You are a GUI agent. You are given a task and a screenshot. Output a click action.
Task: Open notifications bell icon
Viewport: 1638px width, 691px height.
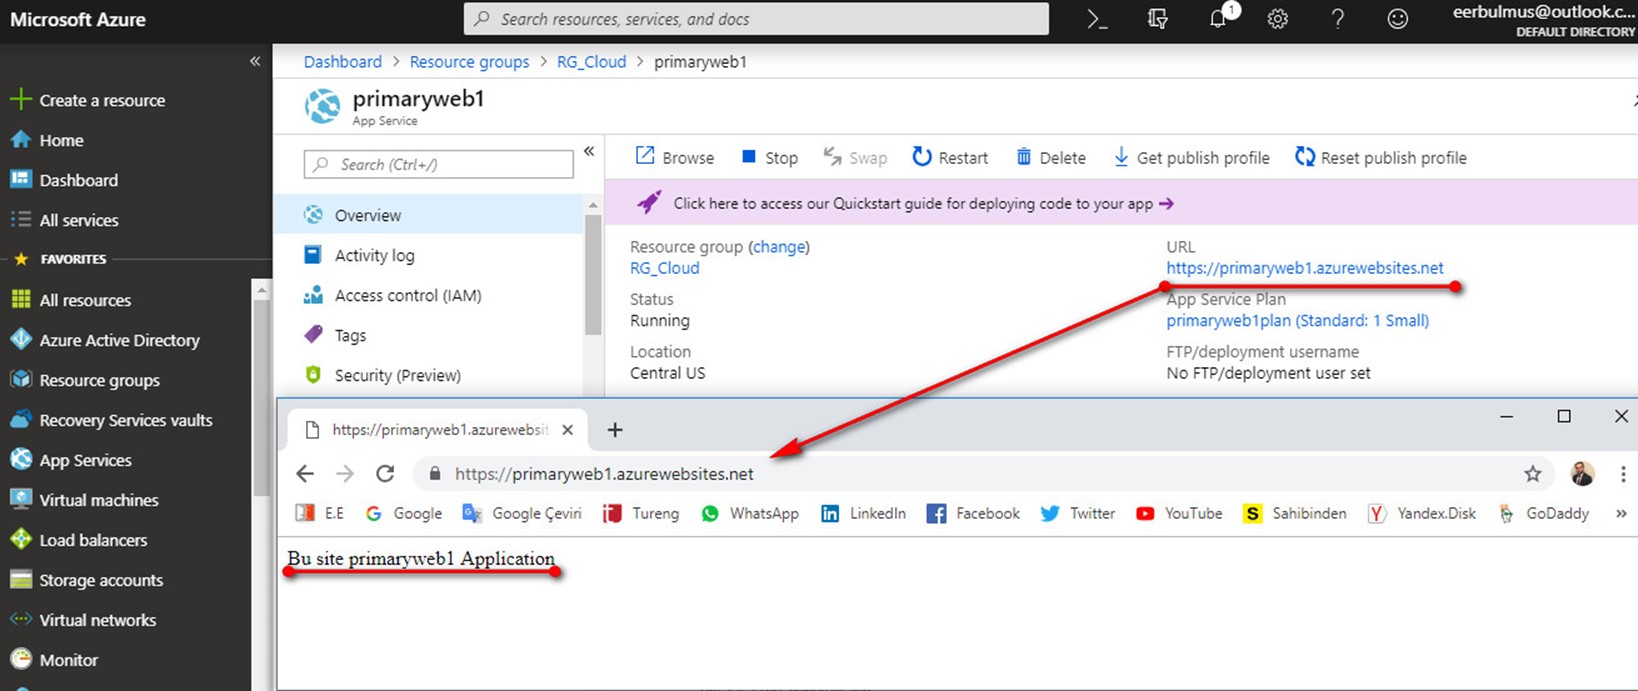point(1218,19)
